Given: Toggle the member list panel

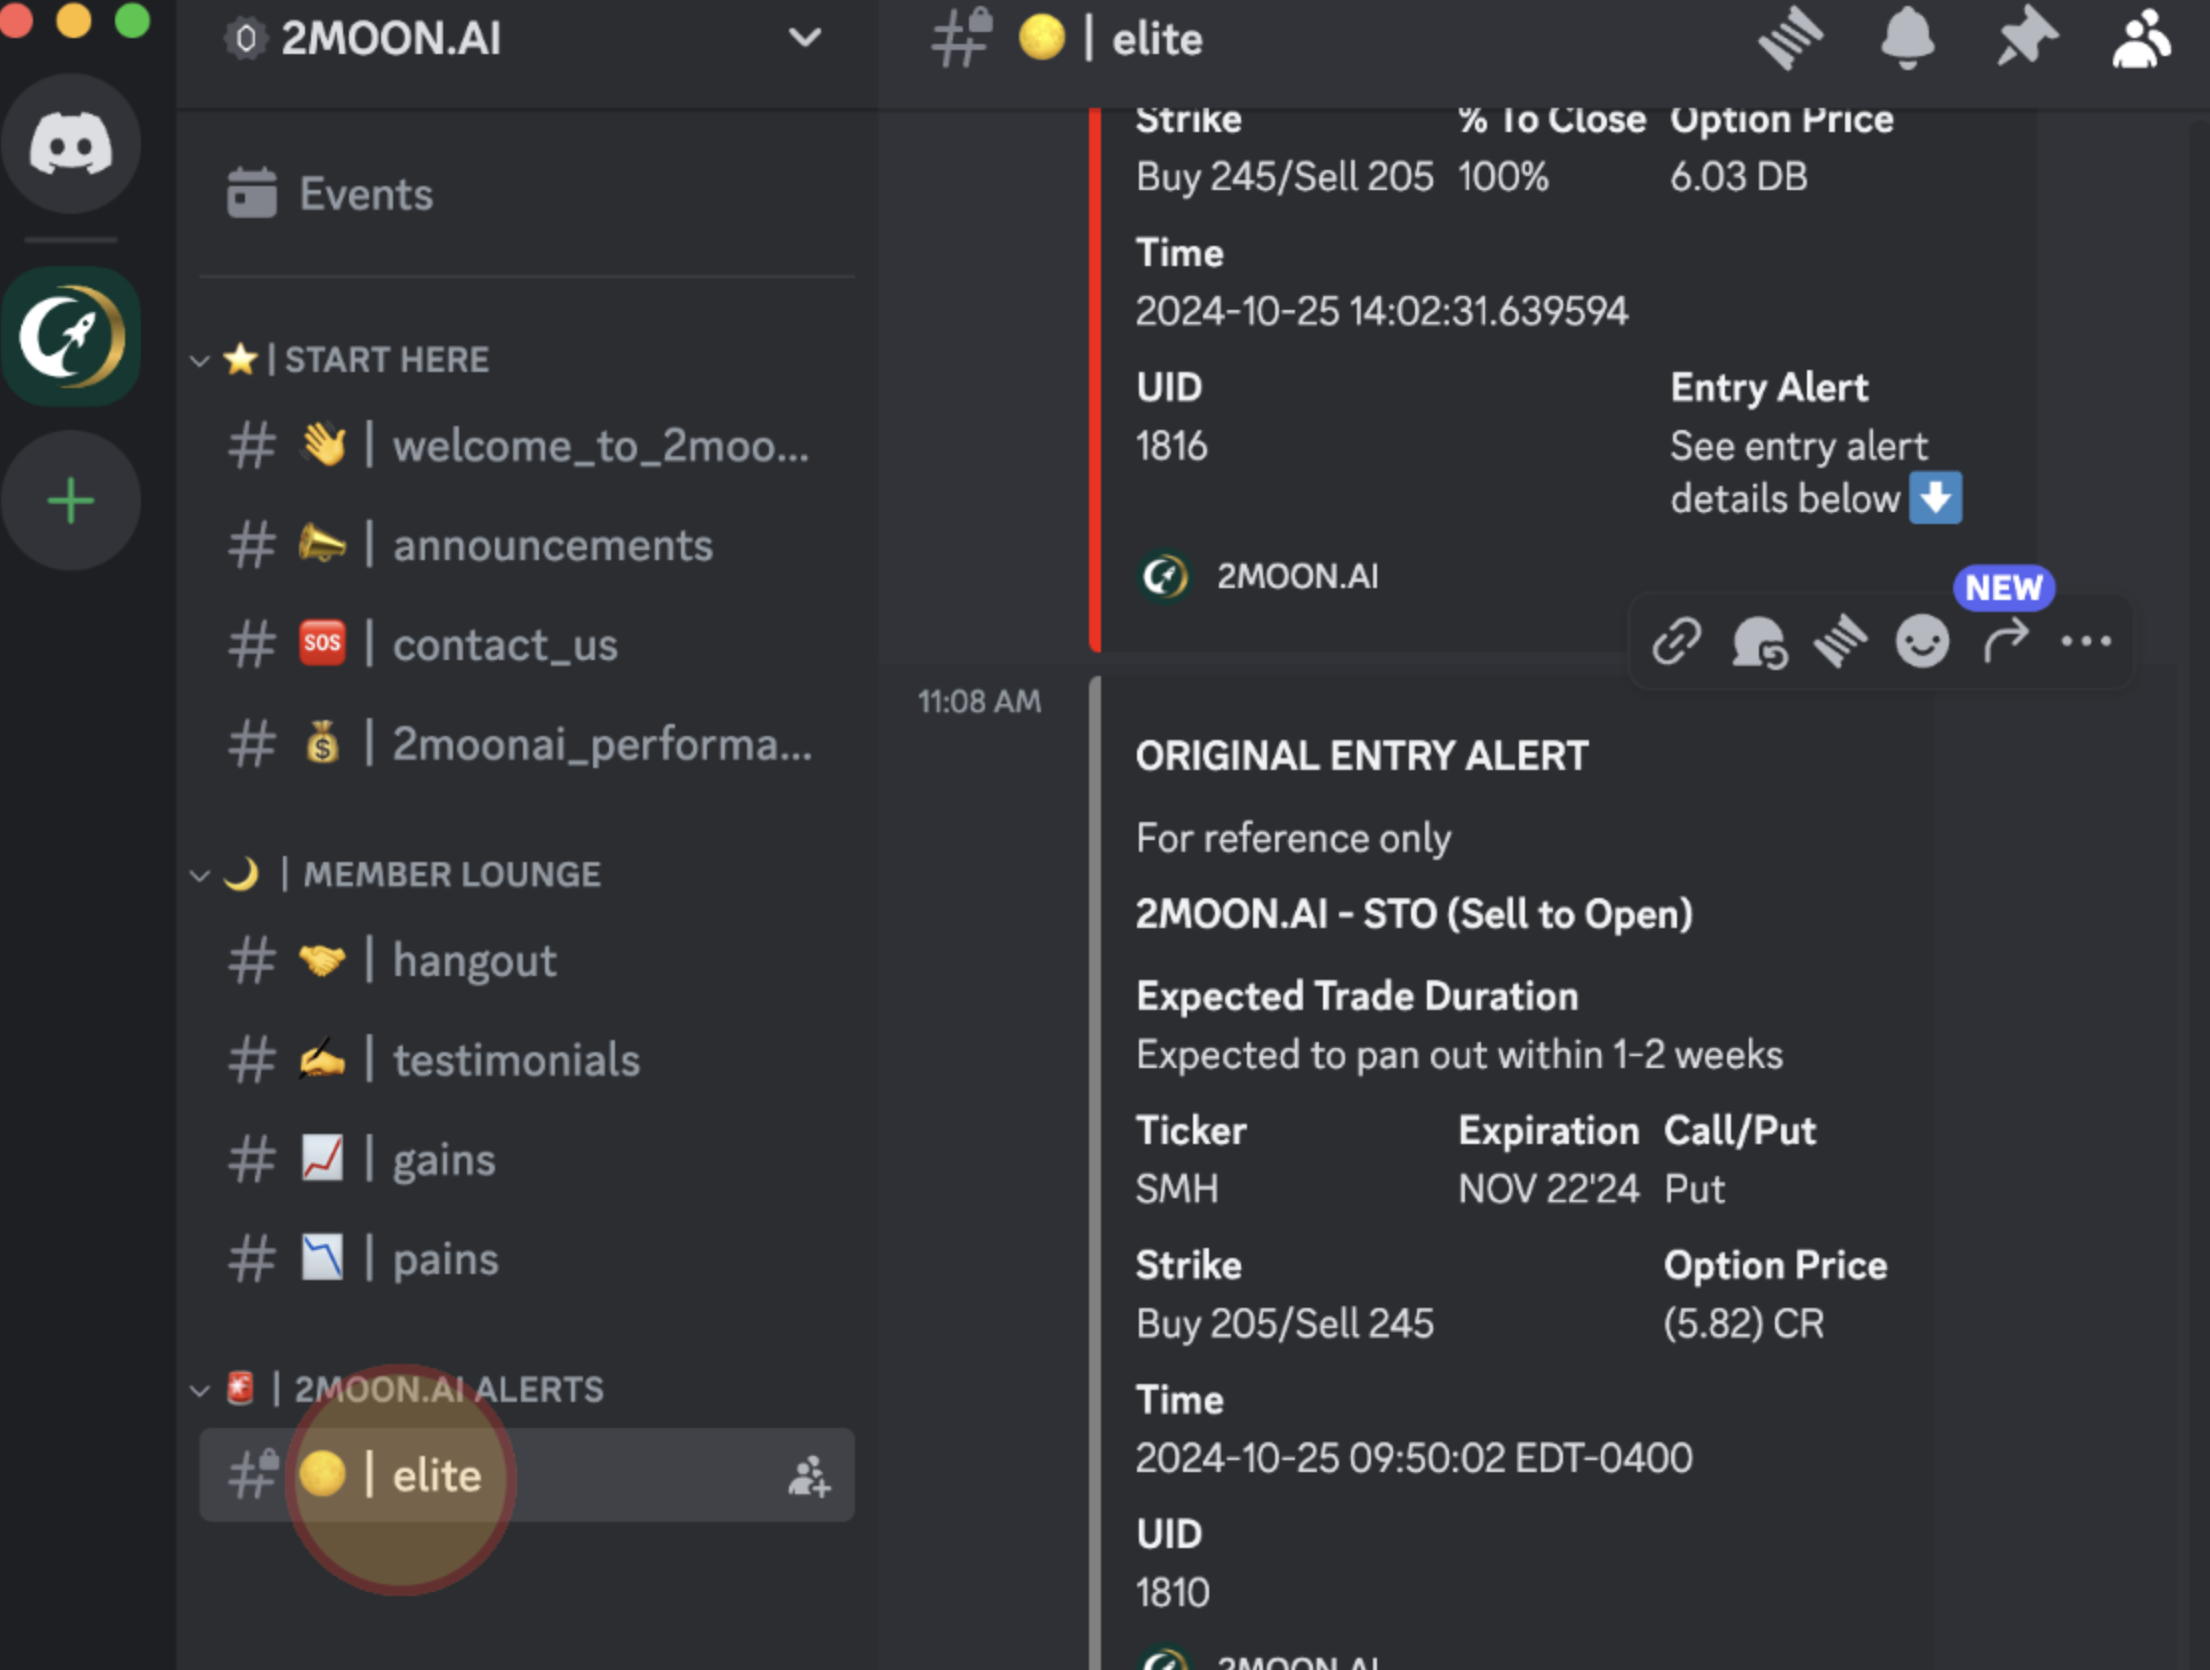Looking at the screenshot, I should pyautogui.click(x=2141, y=40).
